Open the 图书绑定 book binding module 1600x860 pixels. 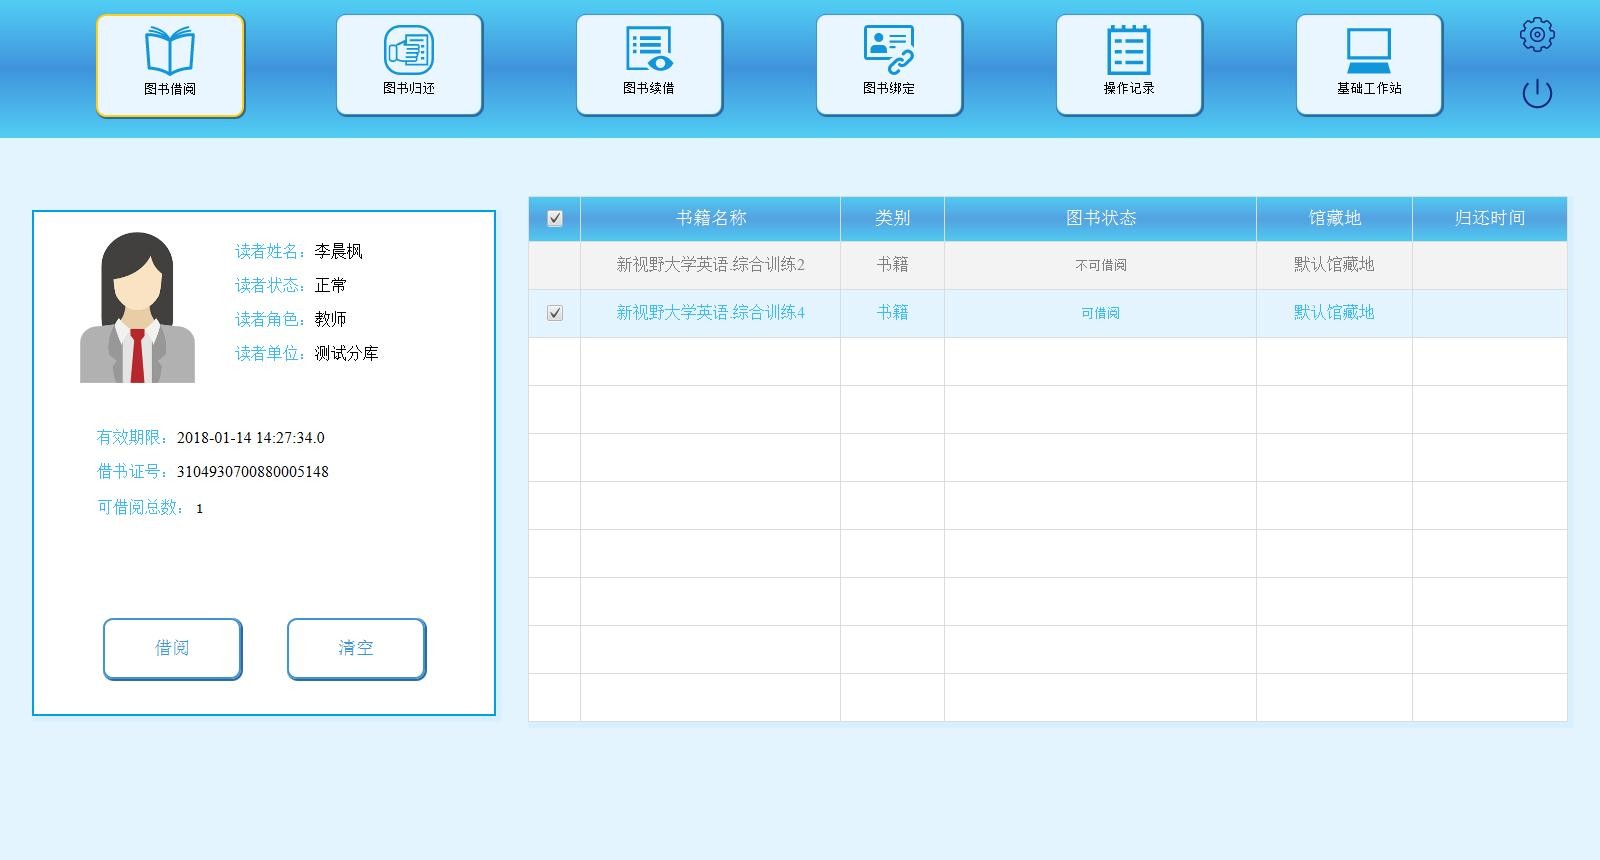pos(889,65)
